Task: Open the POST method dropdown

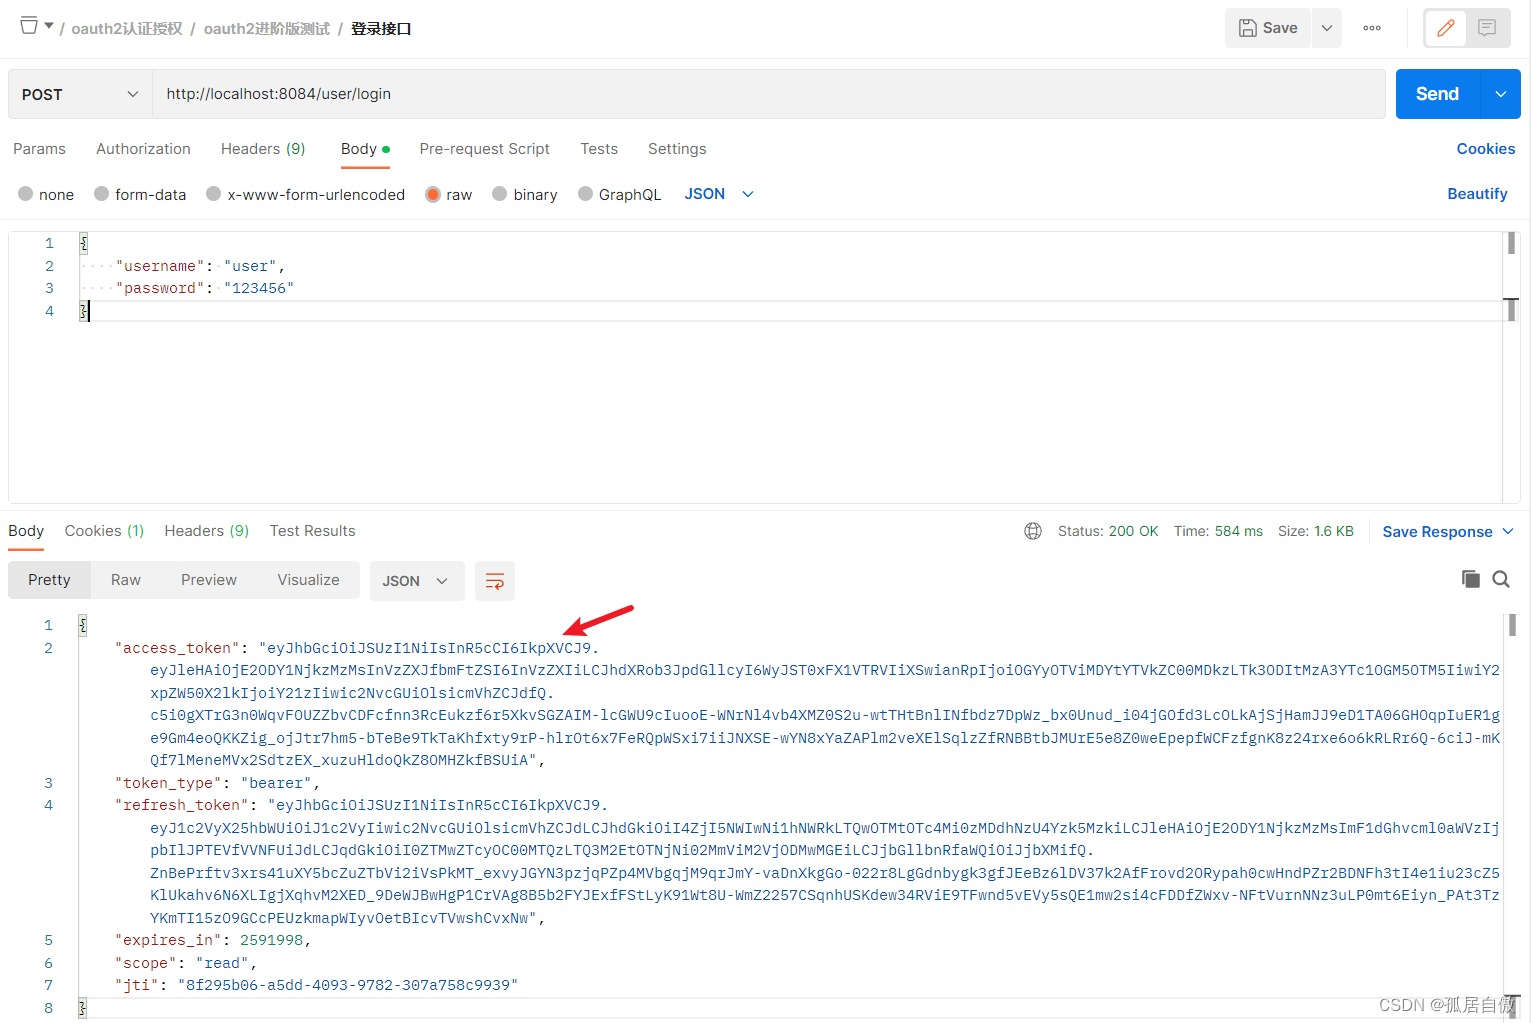Action: pos(80,94)
